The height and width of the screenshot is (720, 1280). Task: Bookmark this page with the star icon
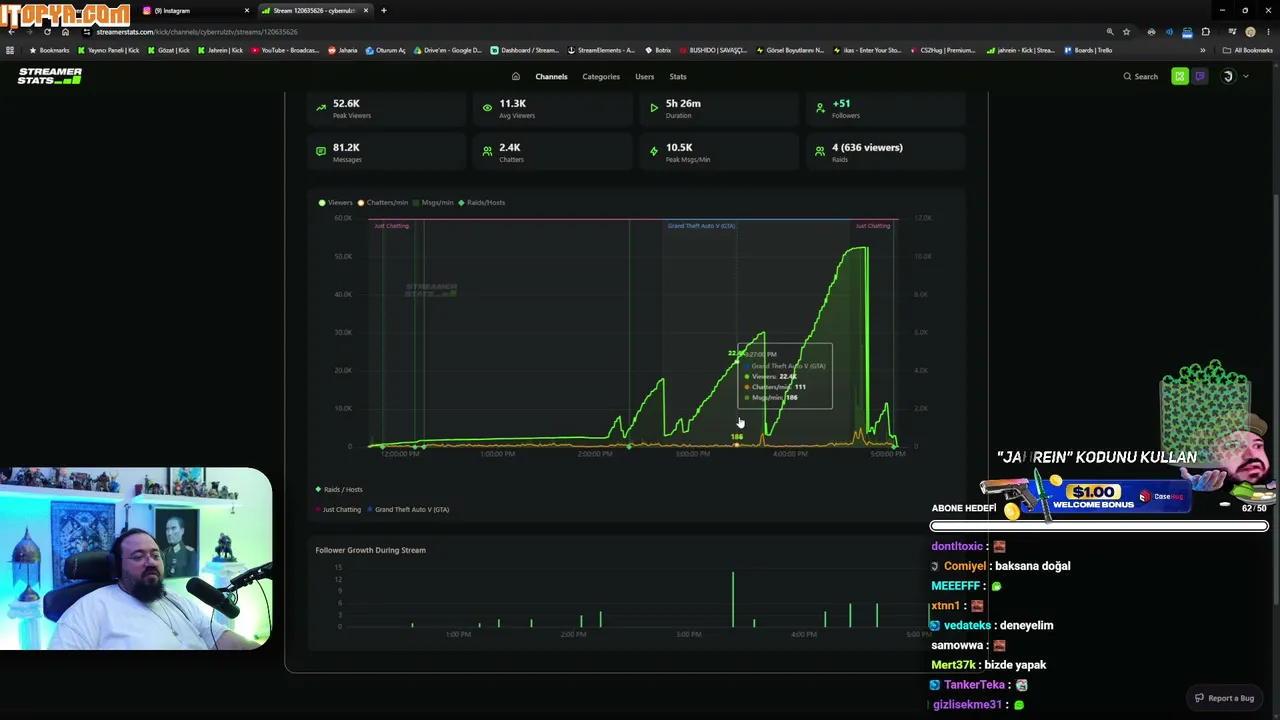click(x=1126, y=32)
